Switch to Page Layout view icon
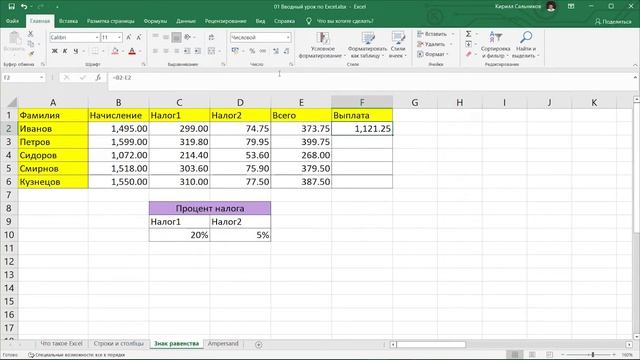 point(532,355)
